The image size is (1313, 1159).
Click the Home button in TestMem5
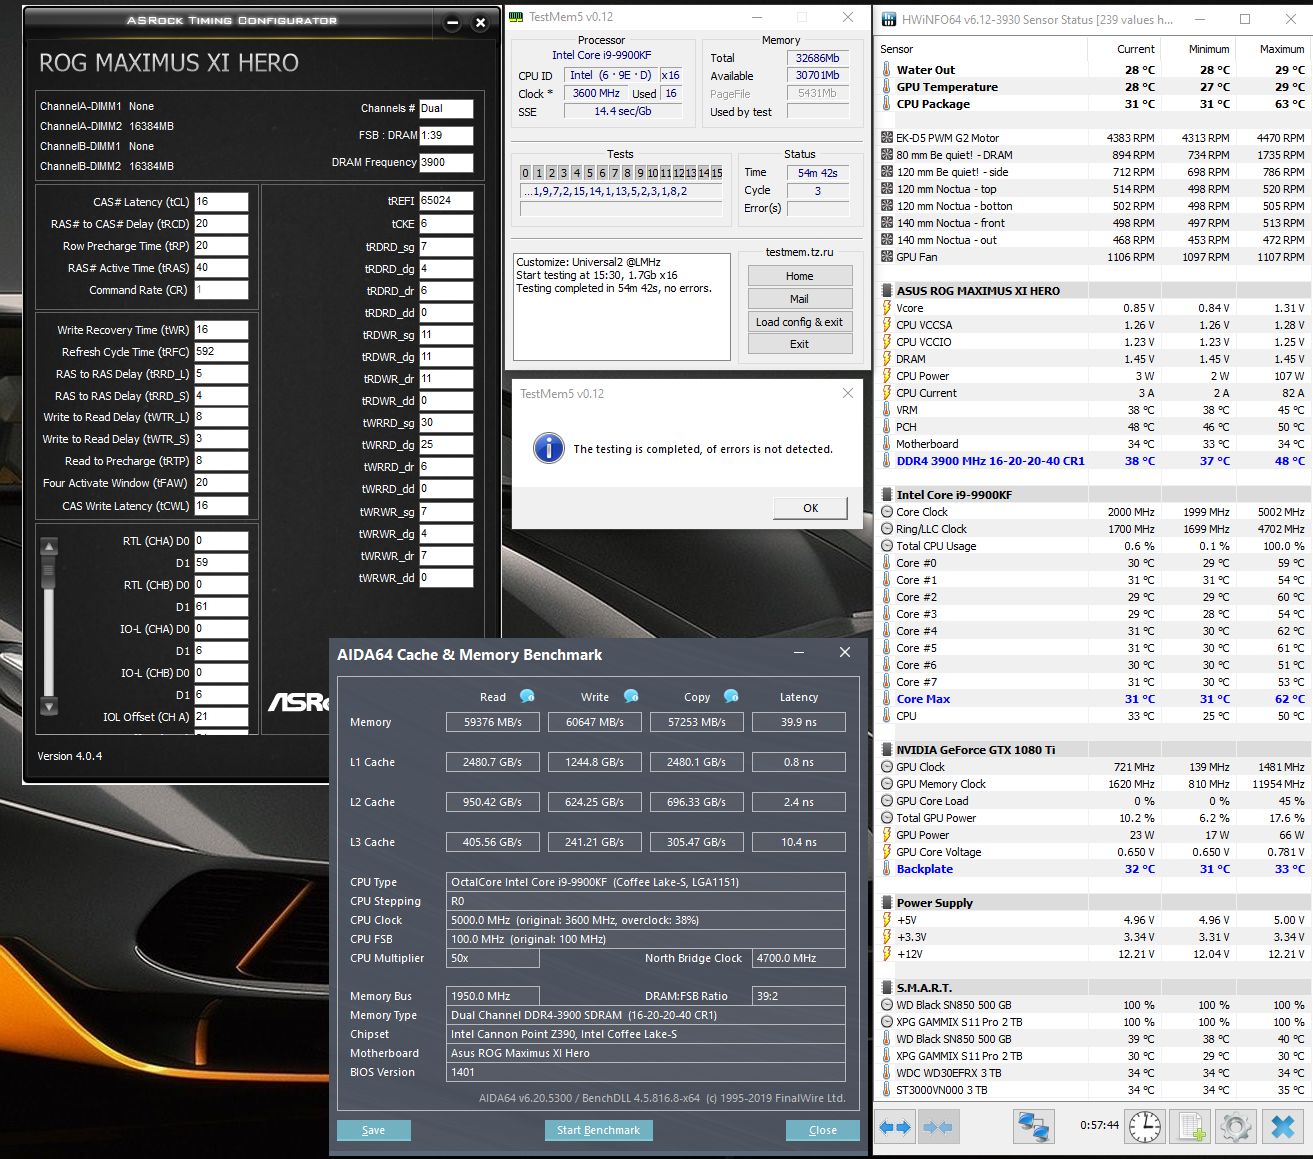[800, 276]
